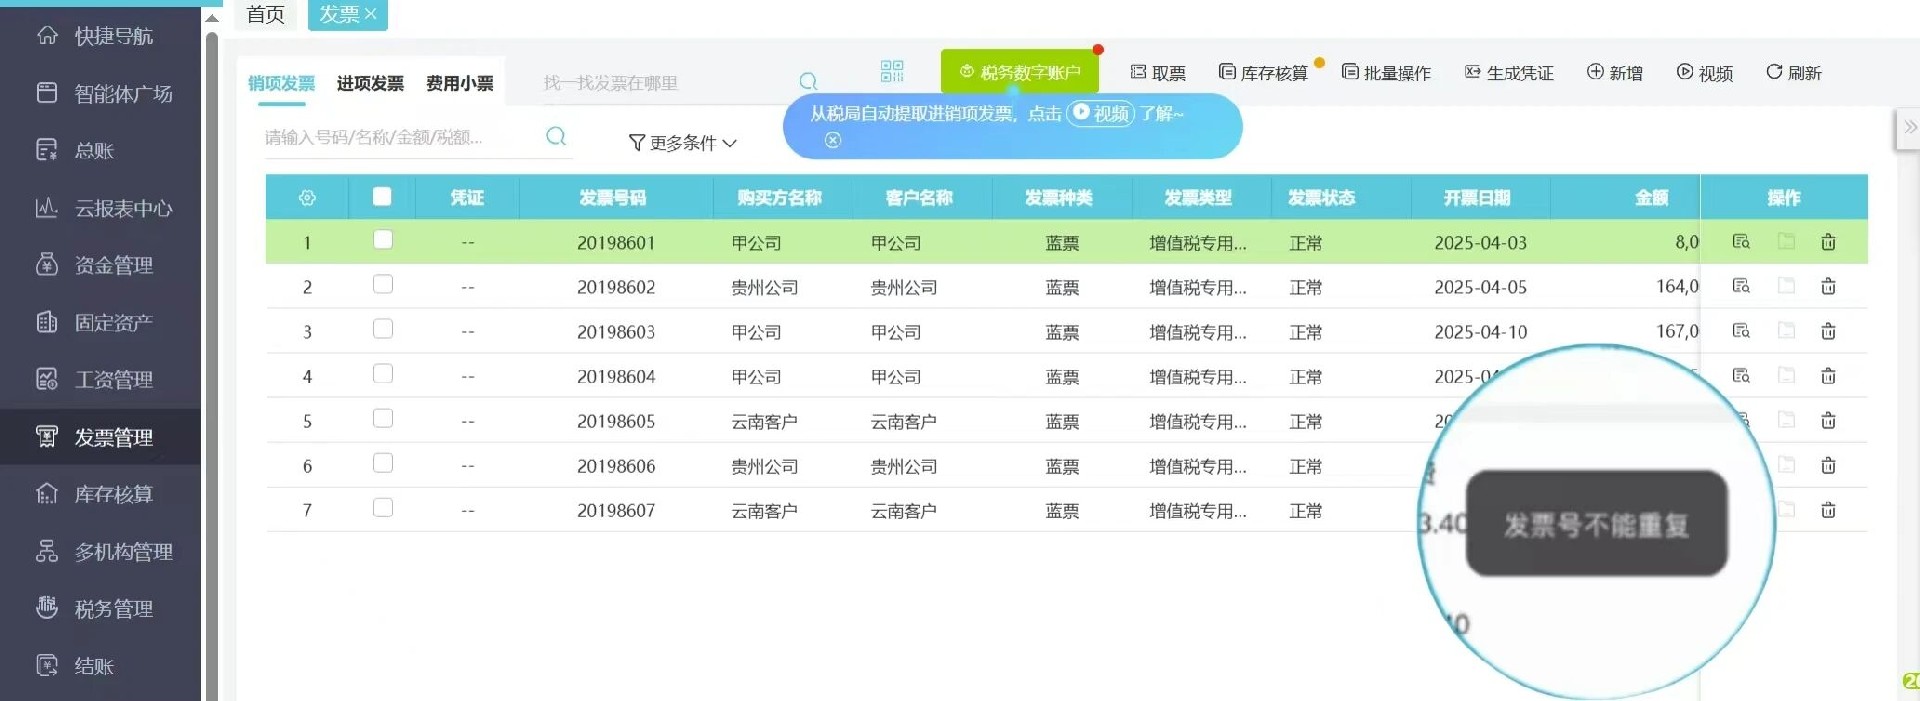Dismiss the blue tax bureau tip bubble
This screenshot has width=1920, height=701.
coord(833,141)
